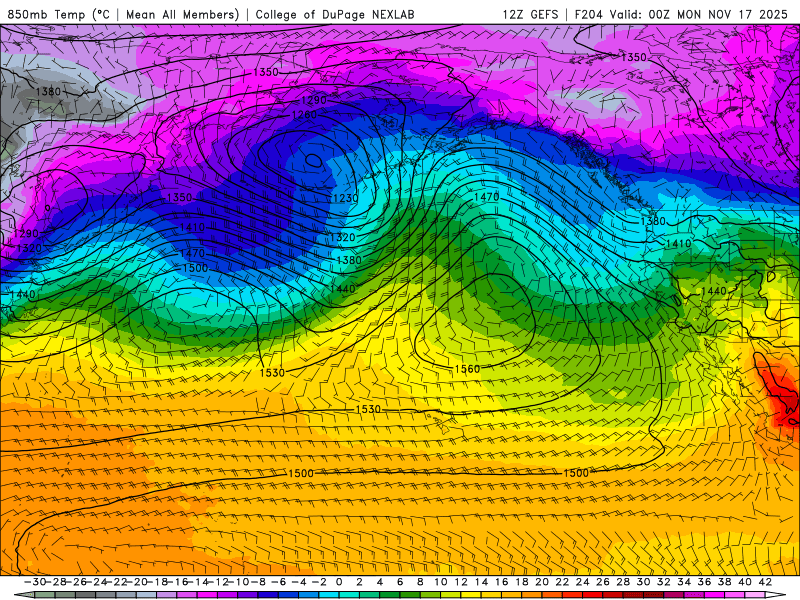
Task: Click the 38 value on the colorbar
Action: point(724,582)
